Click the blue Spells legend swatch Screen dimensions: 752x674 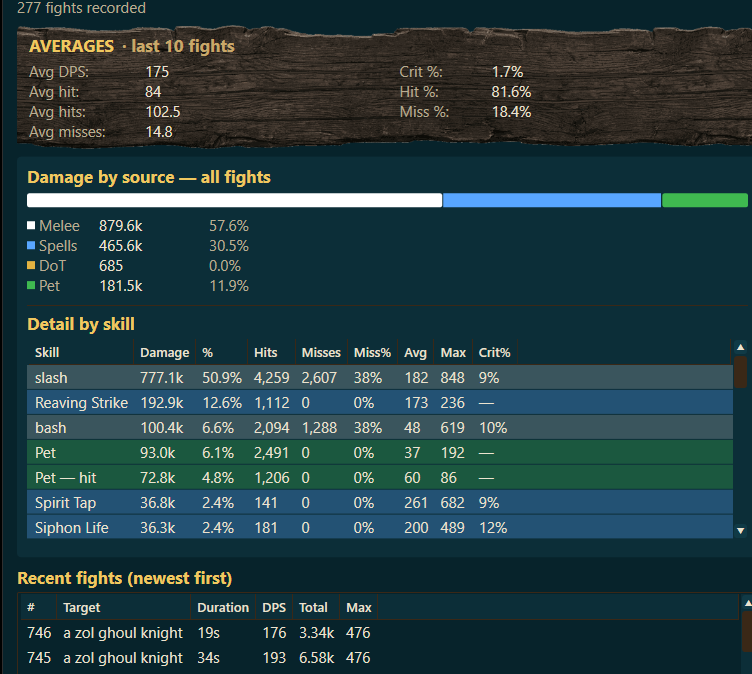pyautogui.click(x=31, y=246)
